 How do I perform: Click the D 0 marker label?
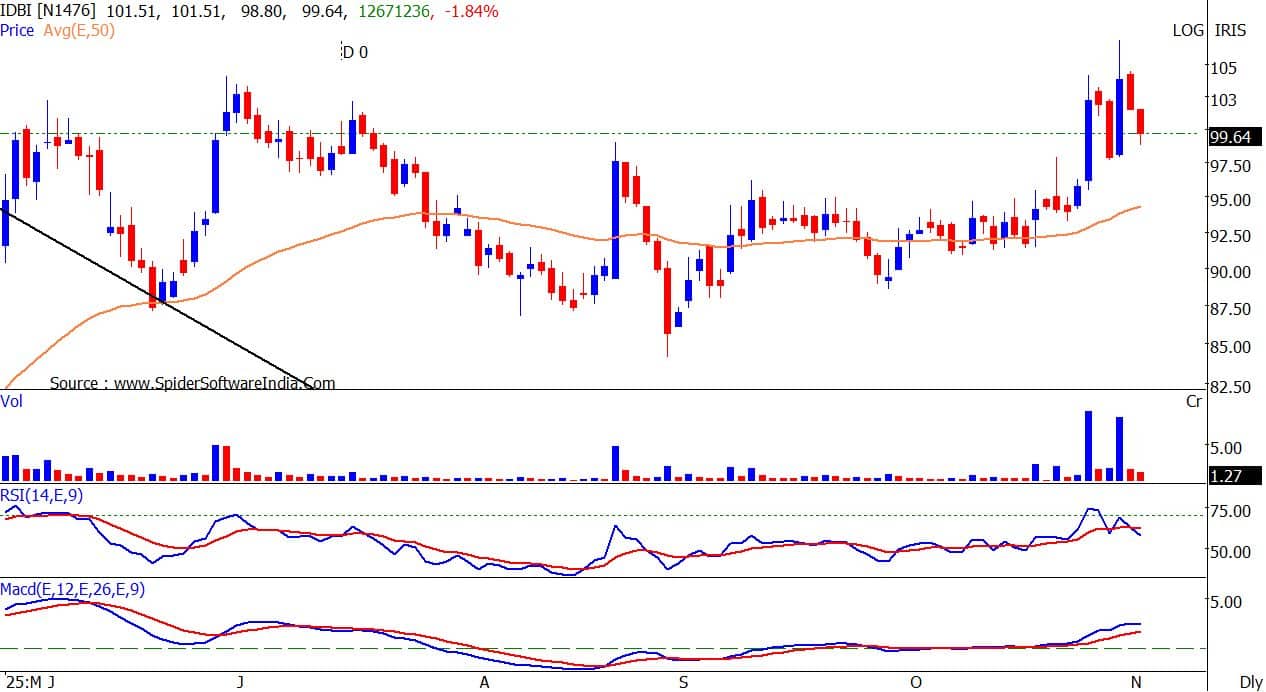click(355, 52)
